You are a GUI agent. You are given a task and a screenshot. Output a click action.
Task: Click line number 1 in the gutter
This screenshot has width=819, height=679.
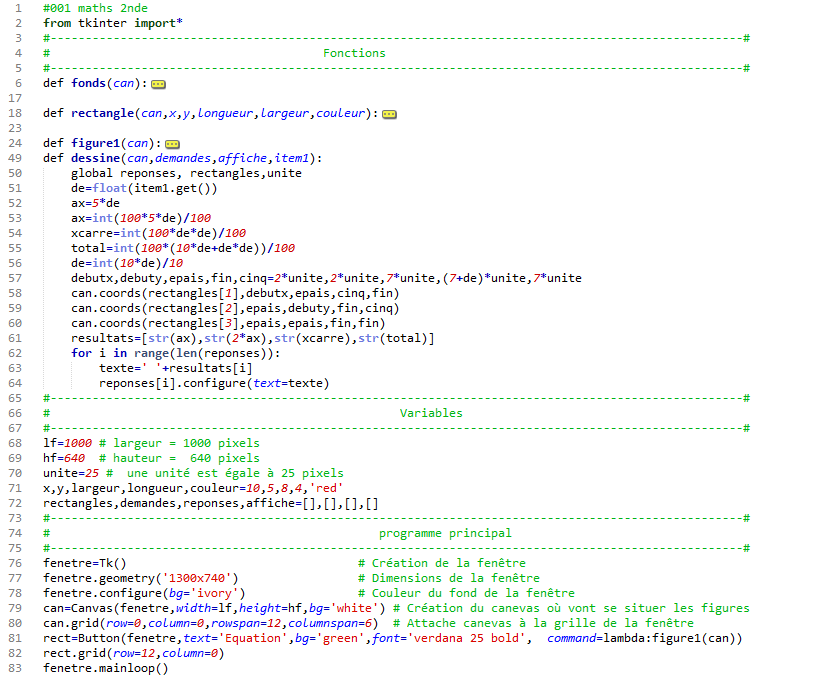(19, 8)
